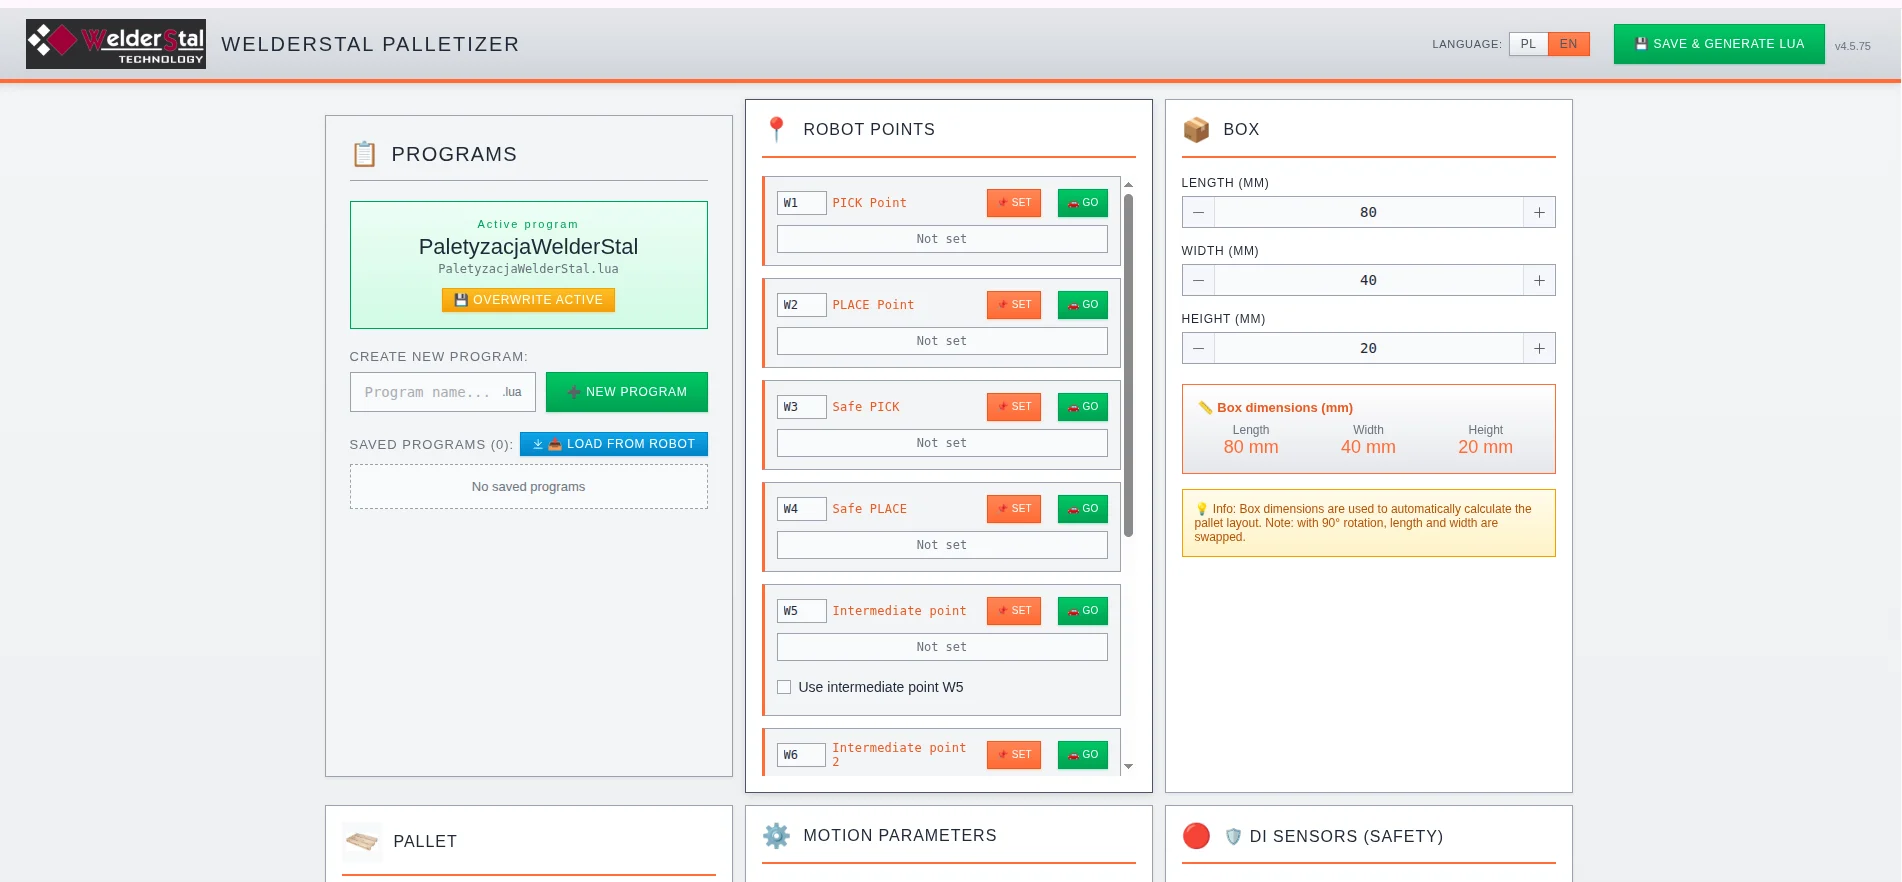Image resolution: width=1902 pixels, height=882 pixels.
Task: Increase box Height value
Action: pyautogui.click(x=1539, y=348)
